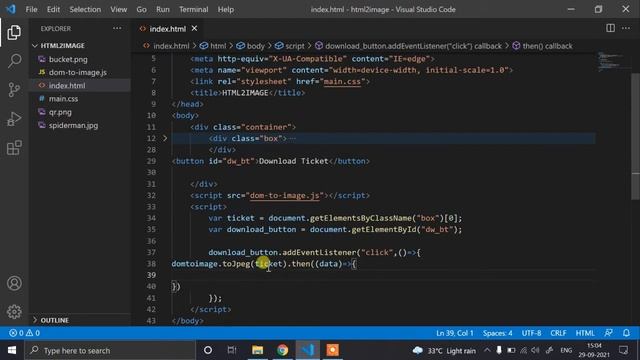This screenshot has height=360, width=640.
Task: Open the Extensions view
Action: click(x=14, y=148)
